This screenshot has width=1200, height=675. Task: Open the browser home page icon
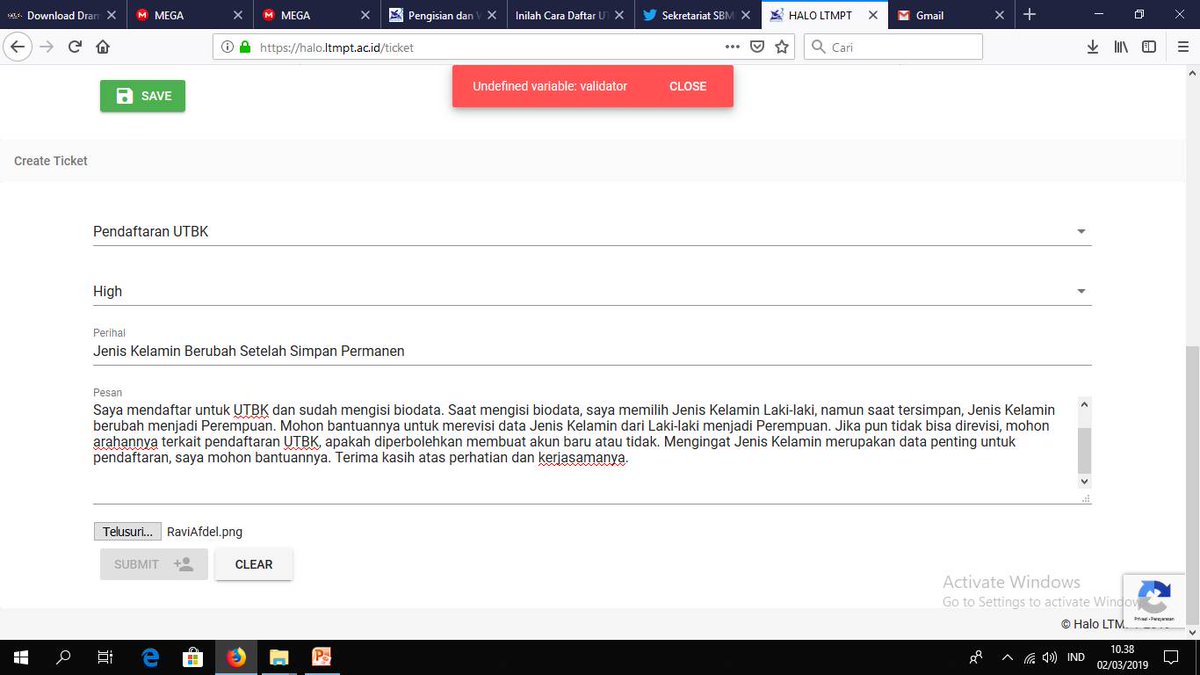tap(102, 47)
